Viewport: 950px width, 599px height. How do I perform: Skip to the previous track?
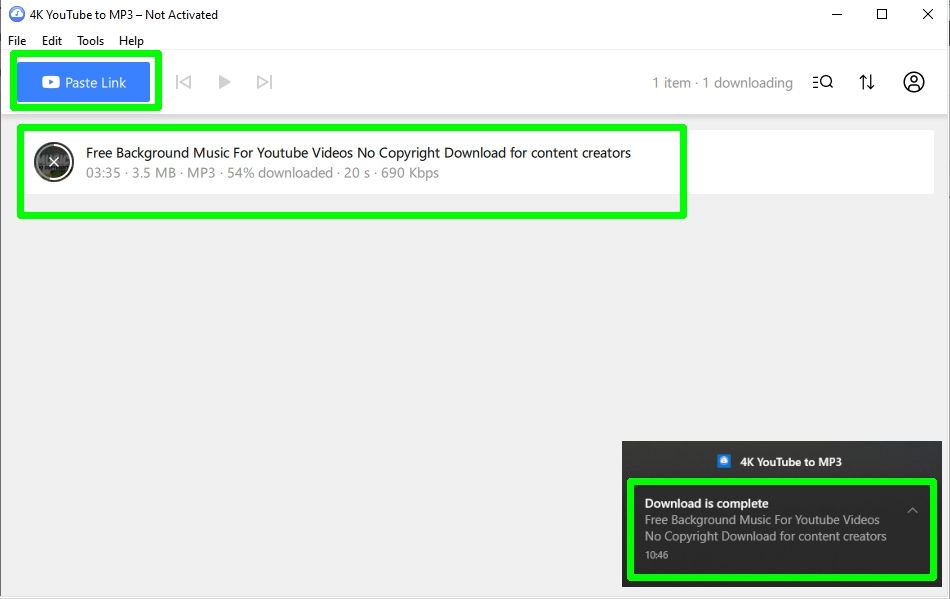pos(183,82)
